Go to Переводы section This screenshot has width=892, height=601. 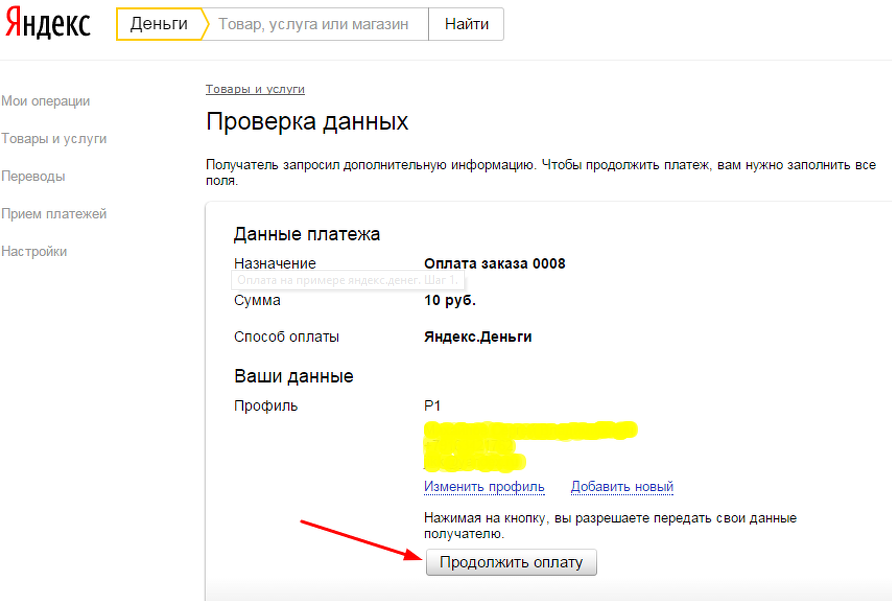click(x=33, y=176)
